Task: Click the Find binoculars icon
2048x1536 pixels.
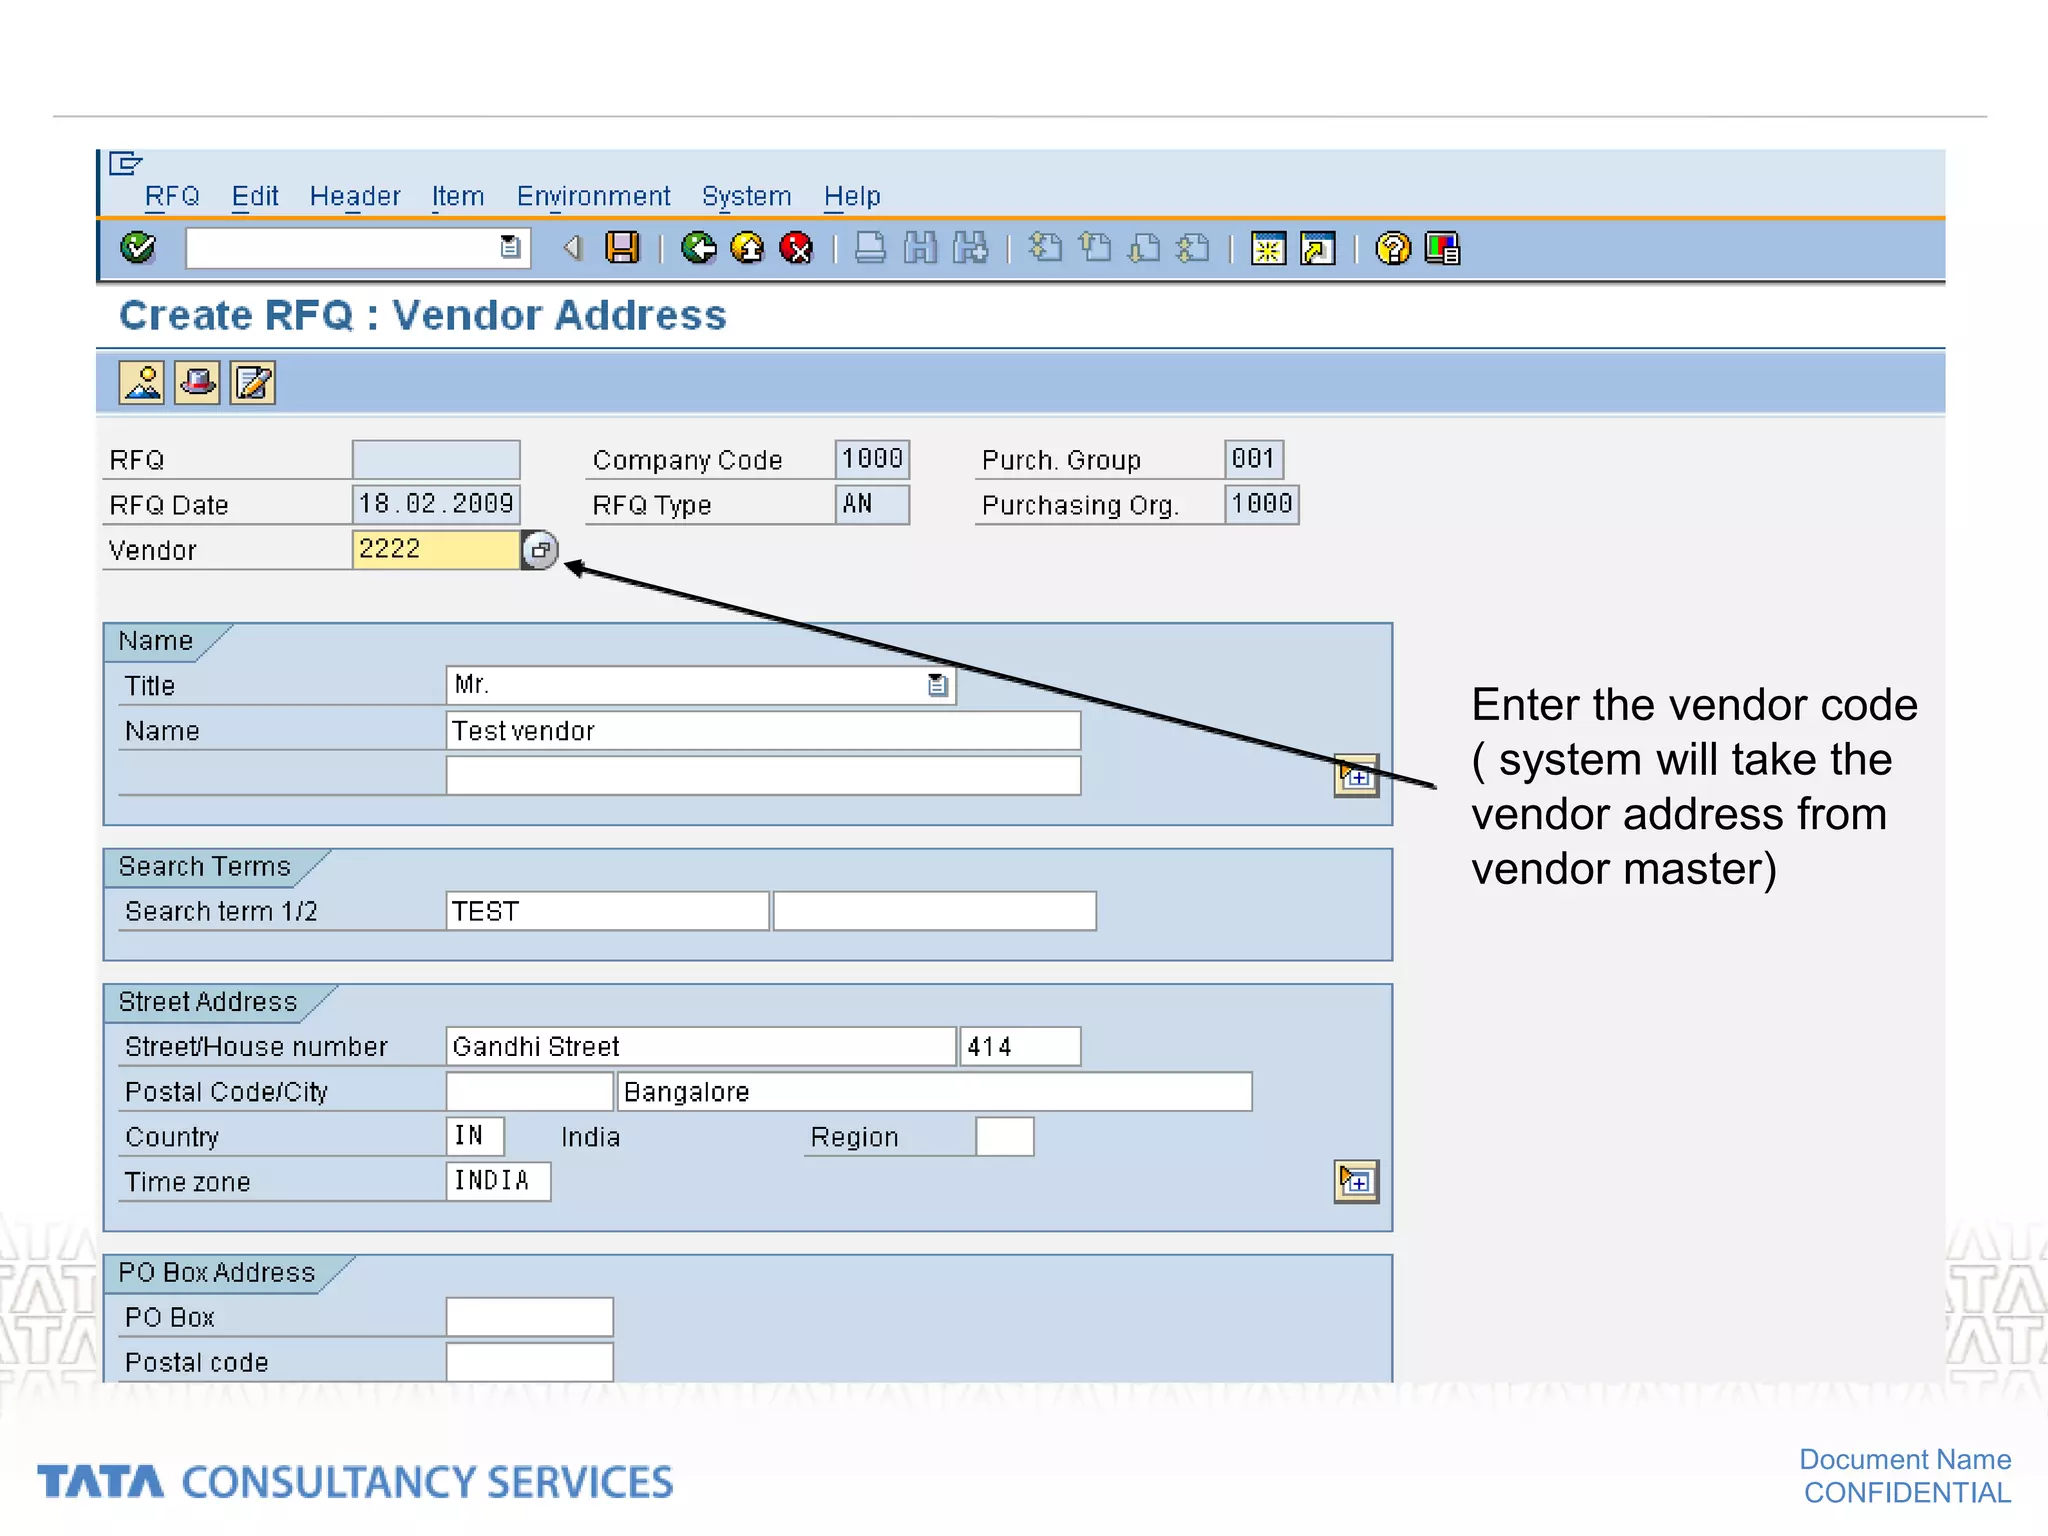Action: 920,247
